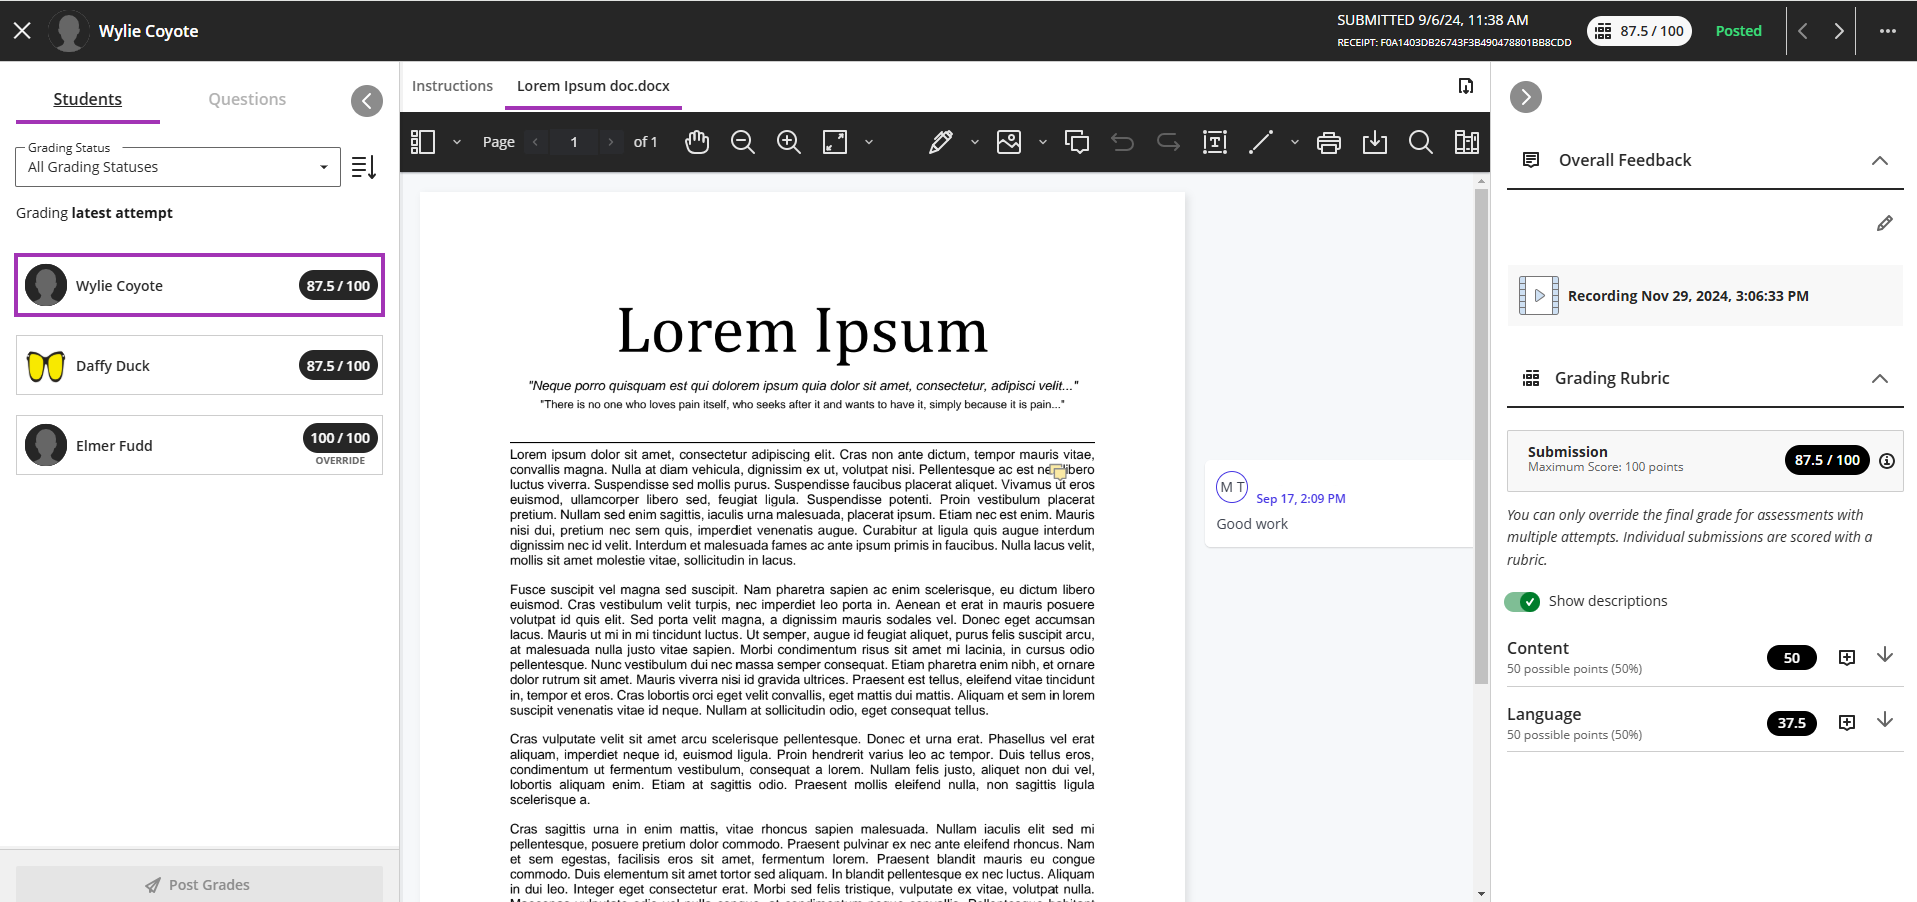Image resolution: width=1917 pixels, height=902 pixels.
Task: Collapse the Overall Feedback section
Action: click(1881, 160)
